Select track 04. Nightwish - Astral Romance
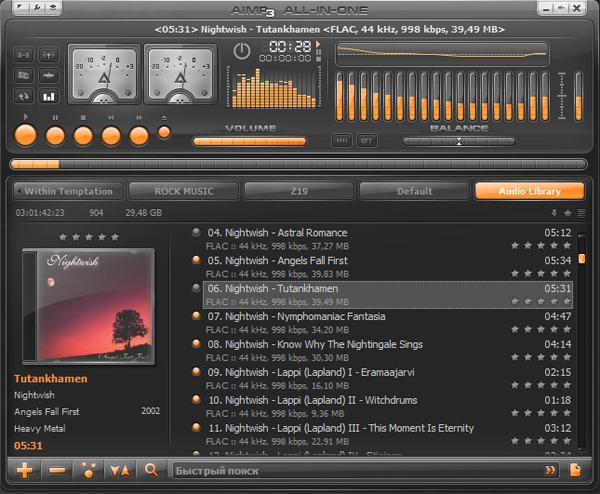600x494 pixels. [388, 239]
